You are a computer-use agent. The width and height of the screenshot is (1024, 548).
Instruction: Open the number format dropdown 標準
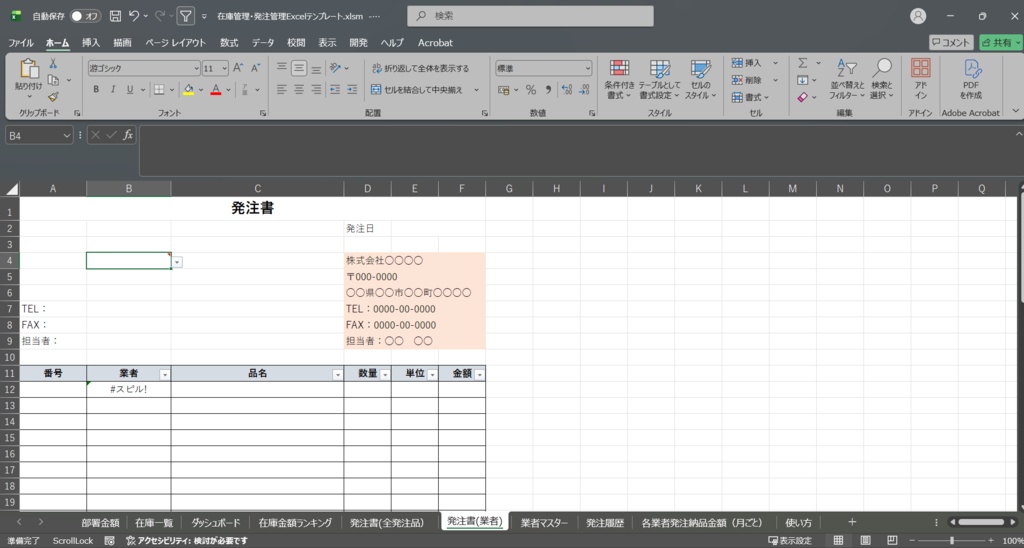[x=588, y=68]
